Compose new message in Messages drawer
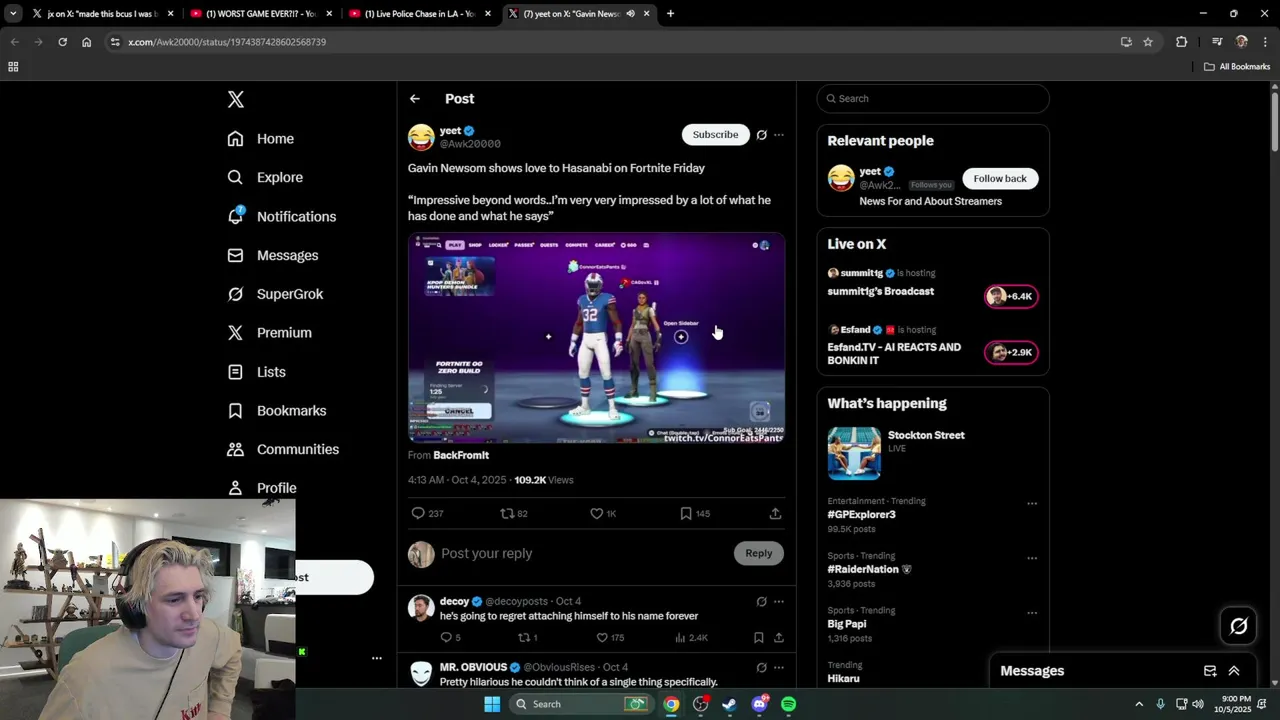 pos(1210,671)
